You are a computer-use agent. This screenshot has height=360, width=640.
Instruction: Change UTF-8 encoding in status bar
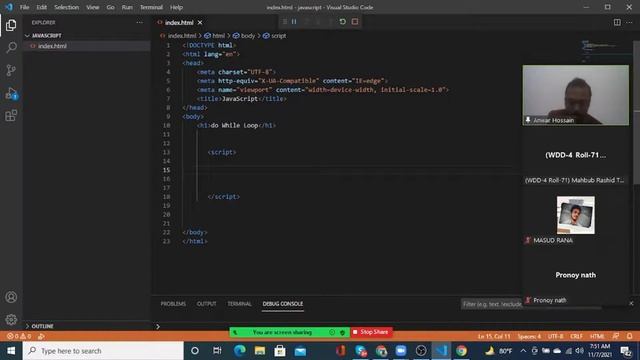tap(556, 336)
